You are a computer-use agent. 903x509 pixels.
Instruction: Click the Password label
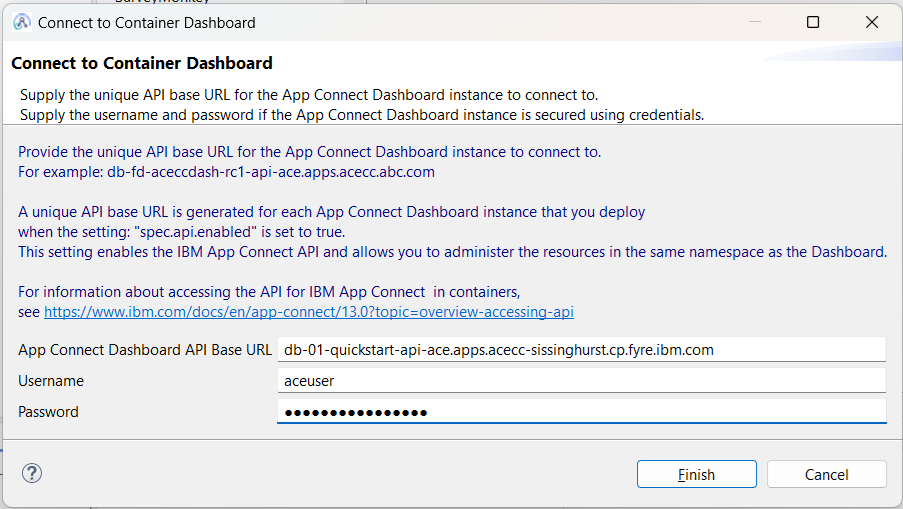click(48, 412)
